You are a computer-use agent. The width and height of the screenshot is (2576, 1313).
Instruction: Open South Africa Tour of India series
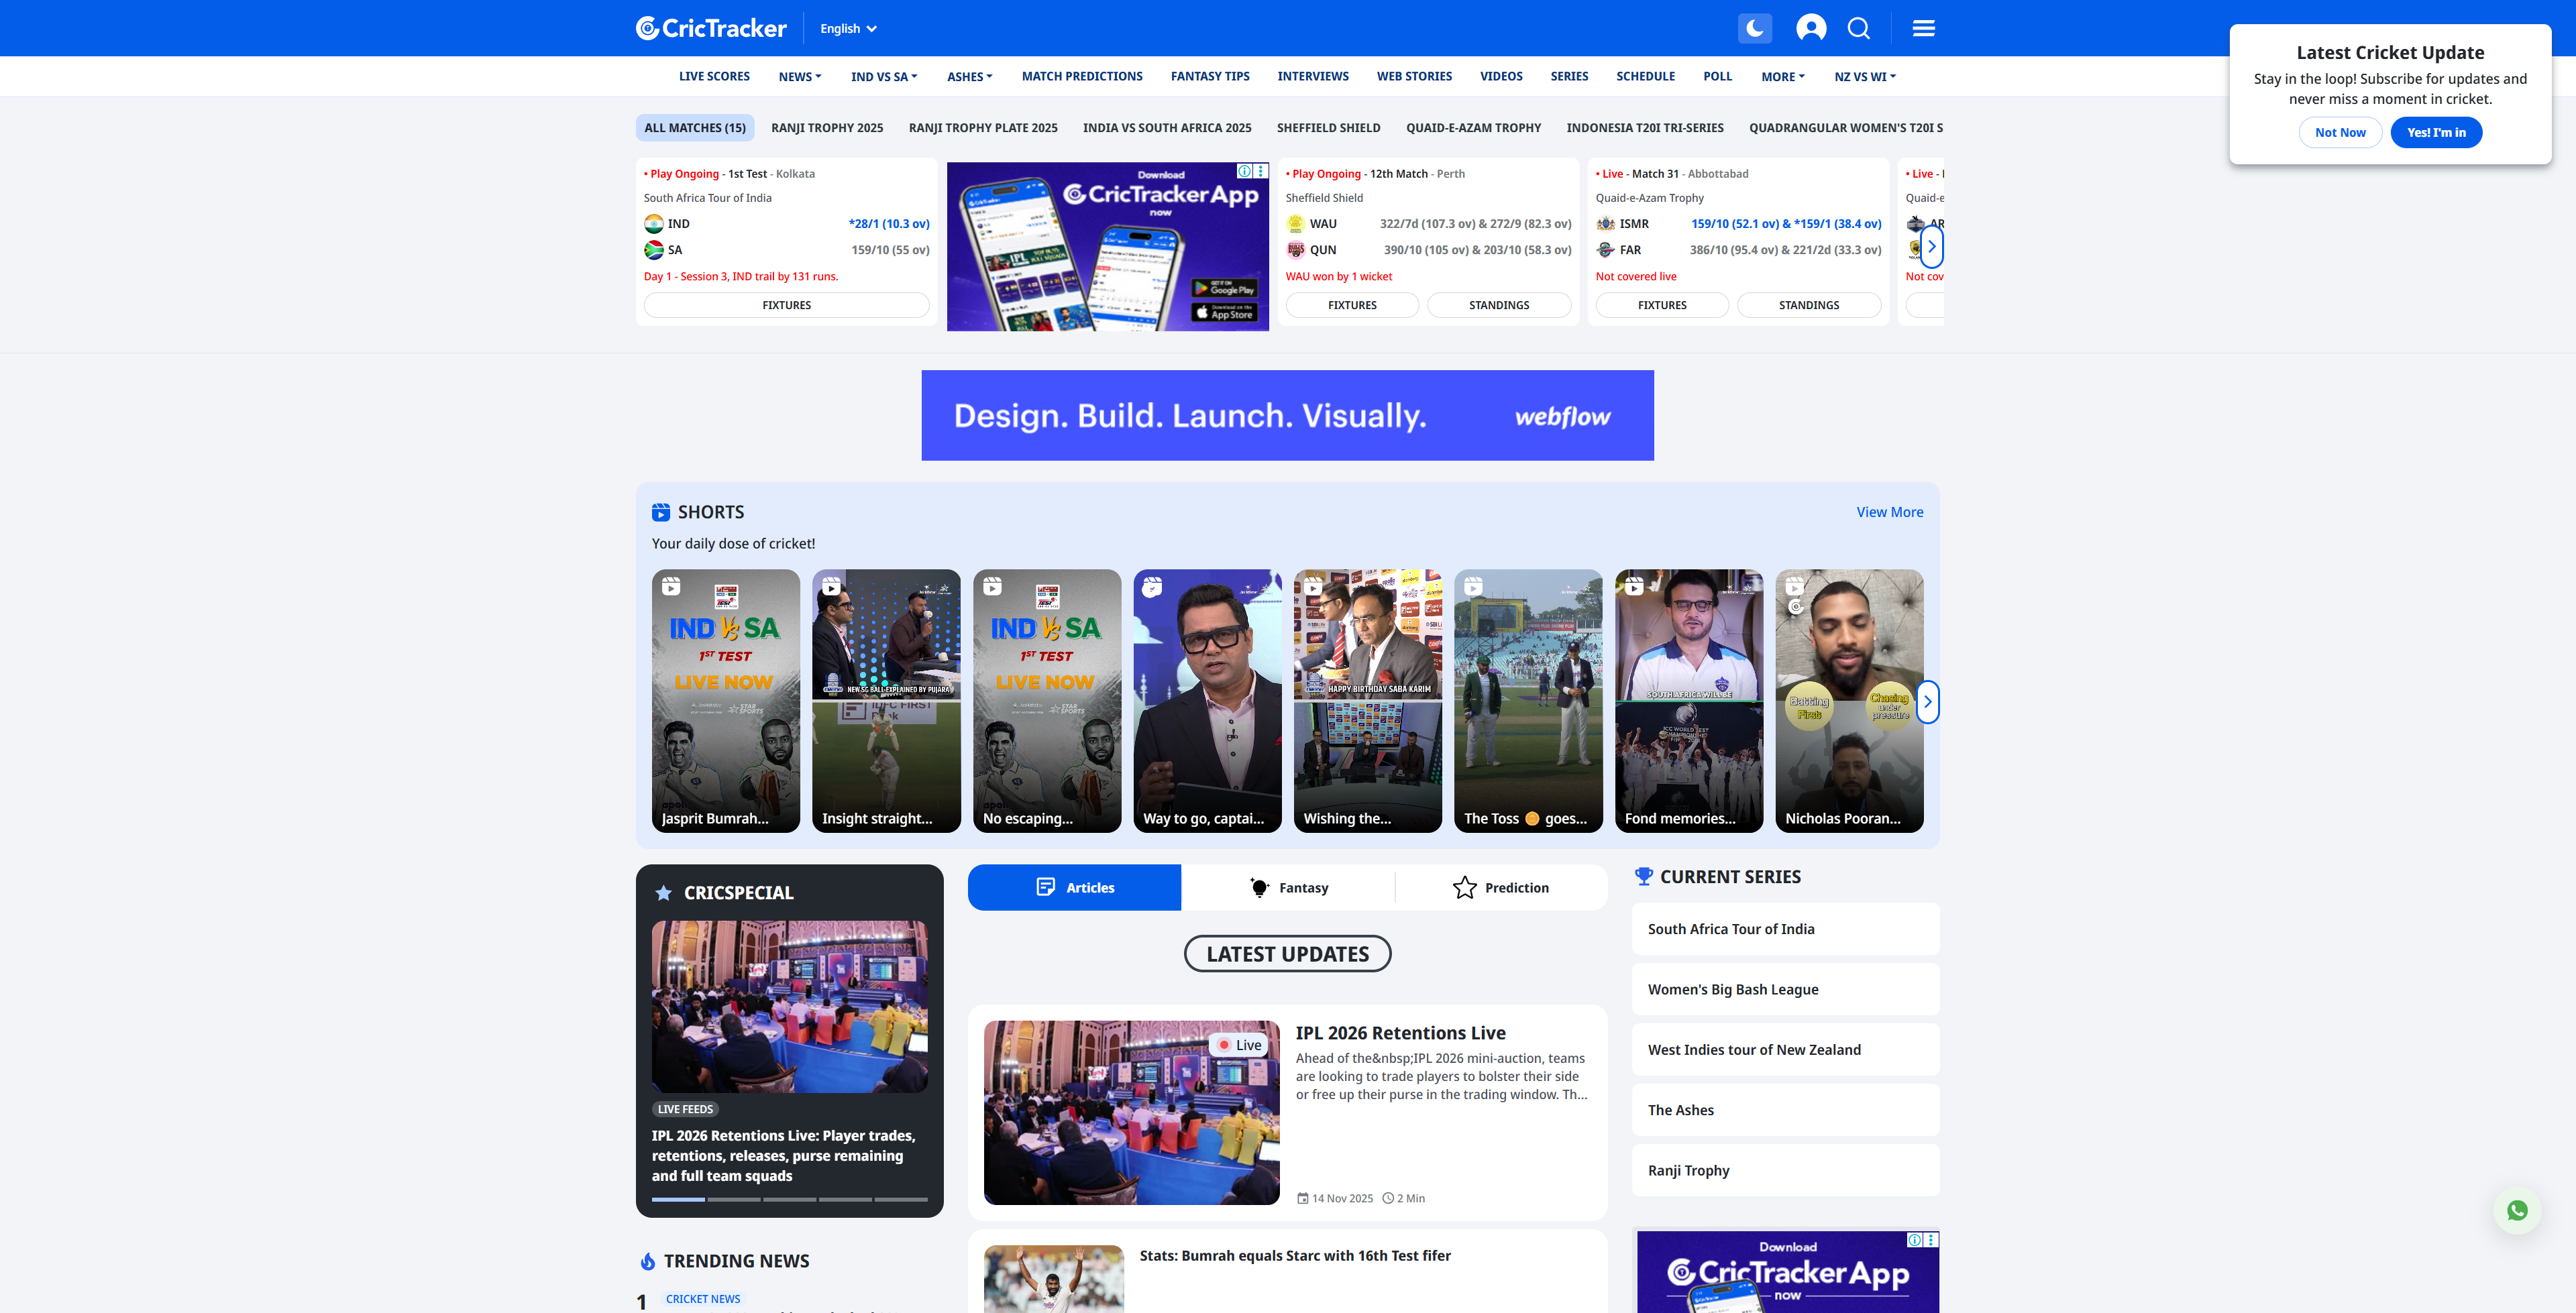click(1785, 929)
